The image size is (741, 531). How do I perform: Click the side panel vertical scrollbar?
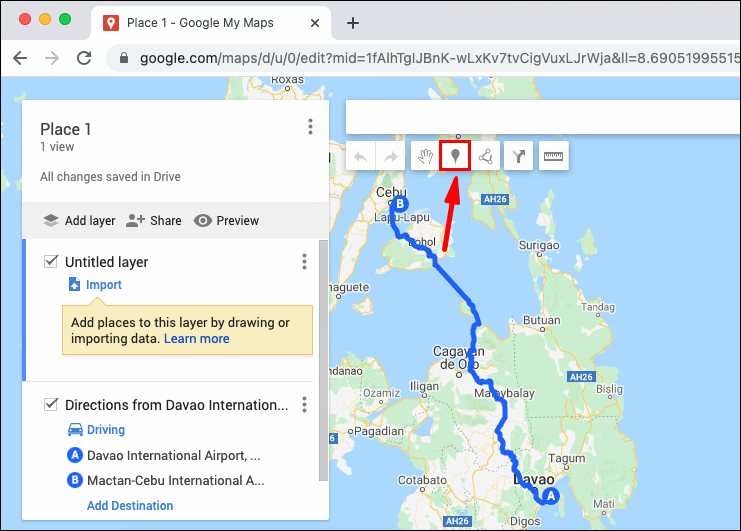click(x=323, y=360)
